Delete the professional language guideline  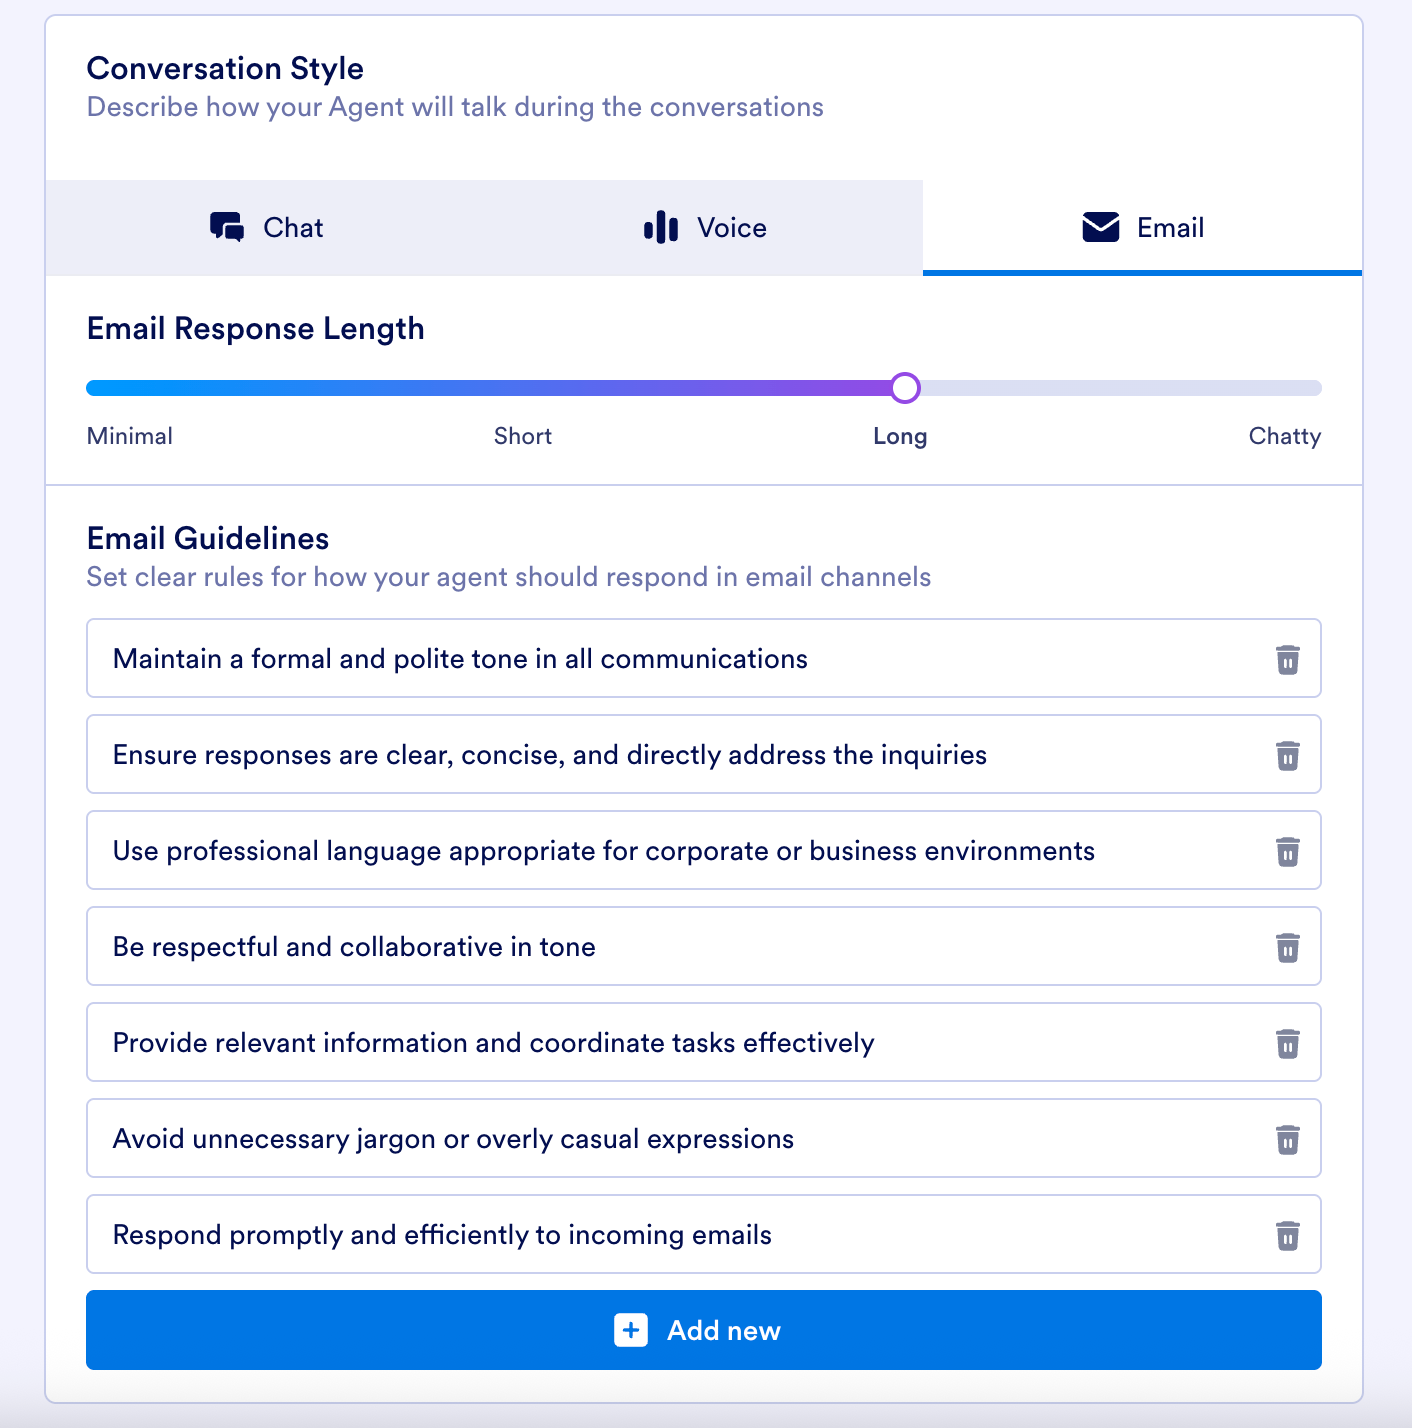pyautogui.click(x=1287, y=851)
